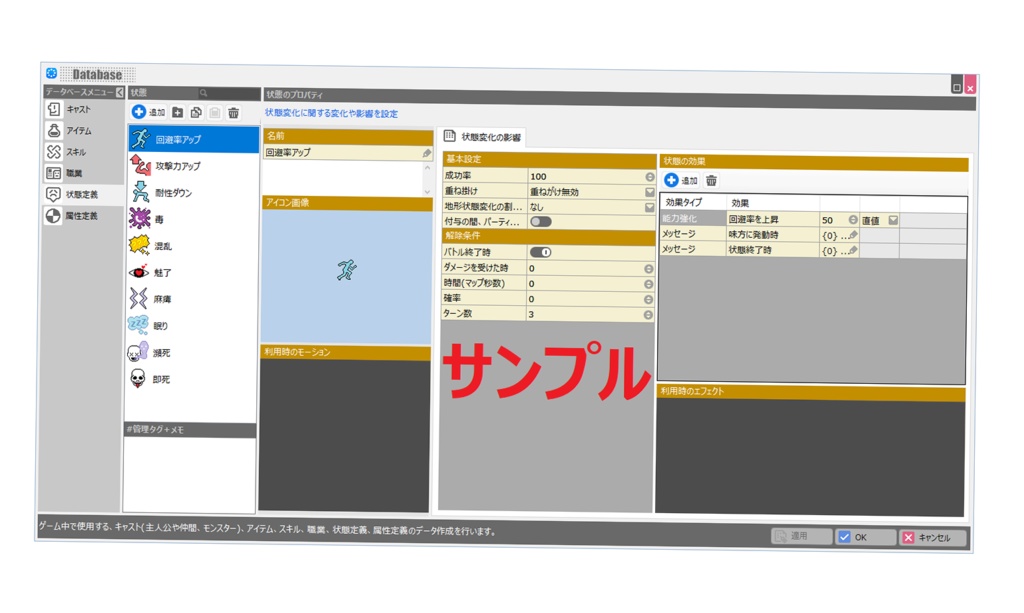Click the up arrow under the name field
This screenshot has width=1024, height=613.
[x=428, y=168]
